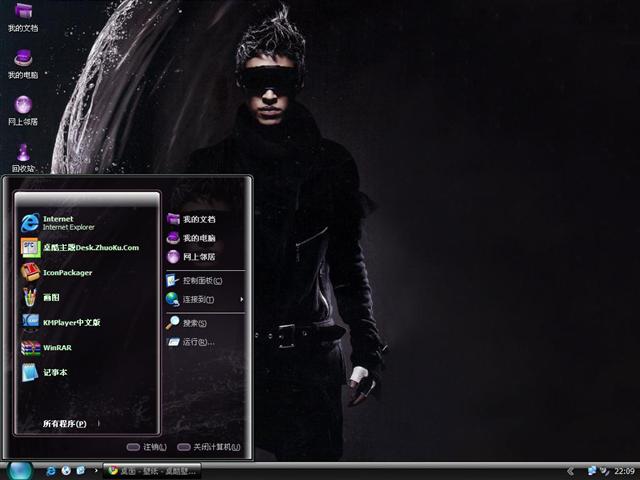Click the globe quick launch icon
The width and height of the screenshot is (640, 480).
66,471
